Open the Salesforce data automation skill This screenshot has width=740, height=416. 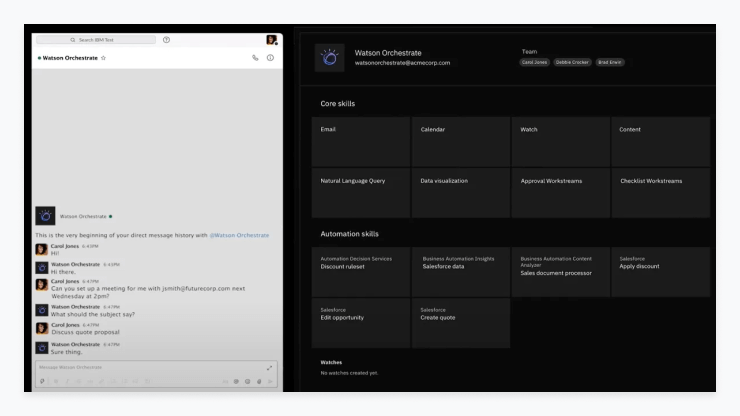coord(461,272)
